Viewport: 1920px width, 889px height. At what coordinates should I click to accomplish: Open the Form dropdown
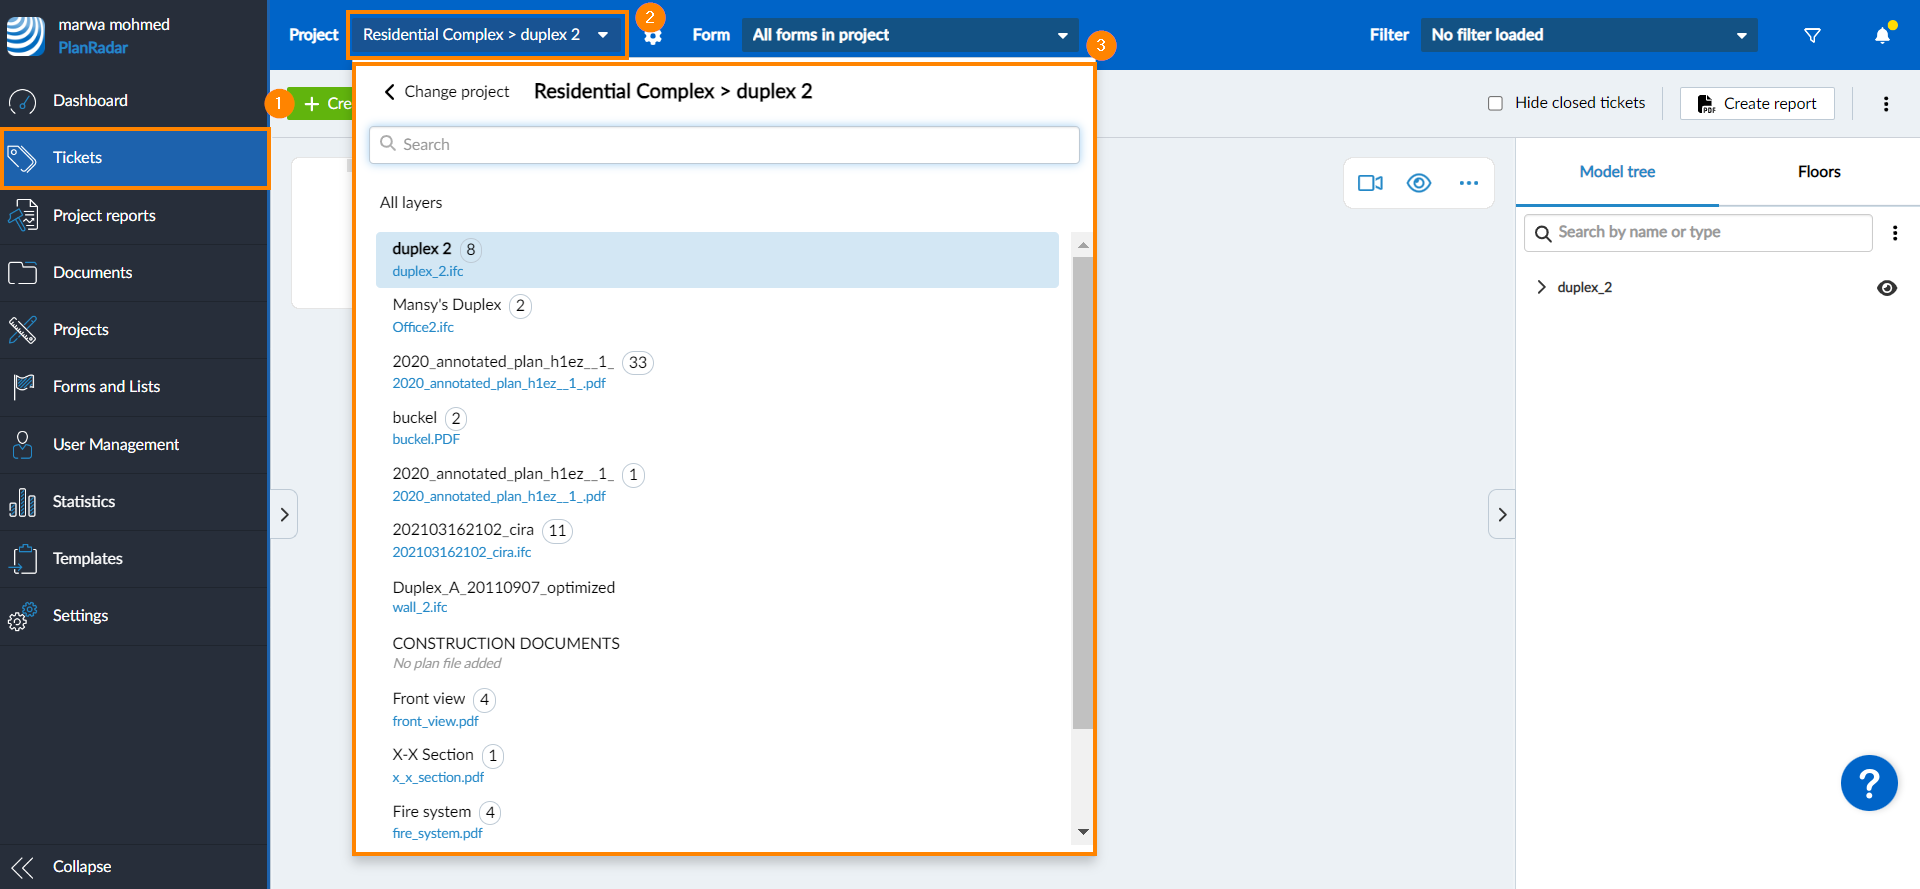click(909, 35)
